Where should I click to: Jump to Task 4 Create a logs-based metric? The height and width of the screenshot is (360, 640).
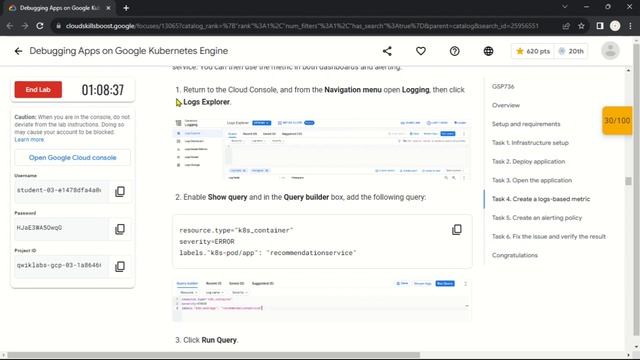(x=541, y=199)
